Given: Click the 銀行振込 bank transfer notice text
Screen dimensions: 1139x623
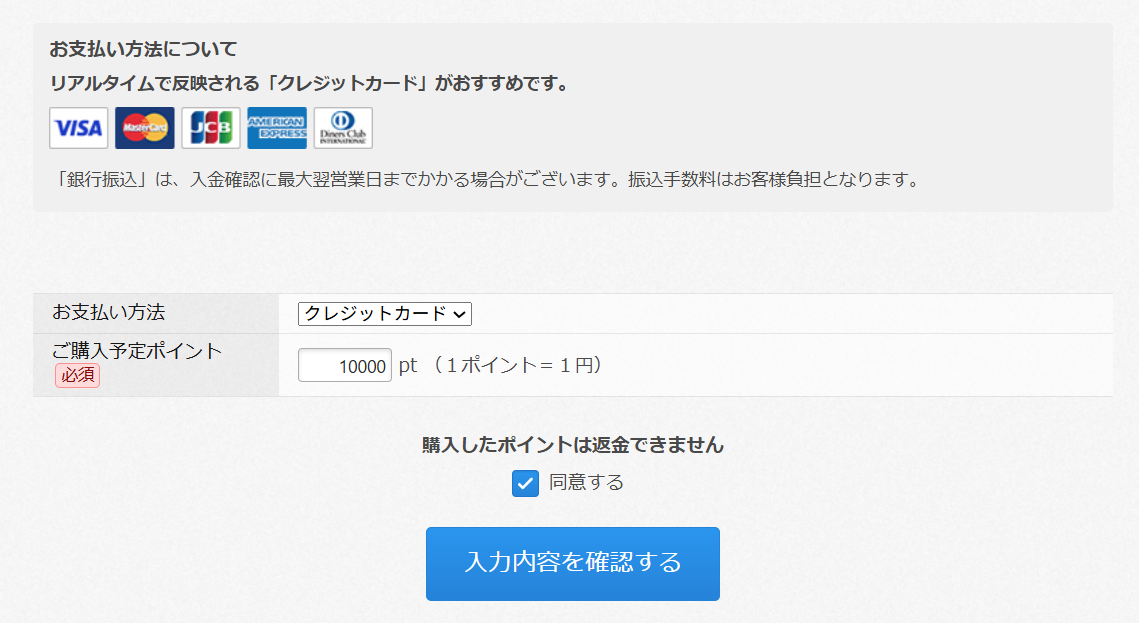Looking at the screenshot, I should (488, 181).
